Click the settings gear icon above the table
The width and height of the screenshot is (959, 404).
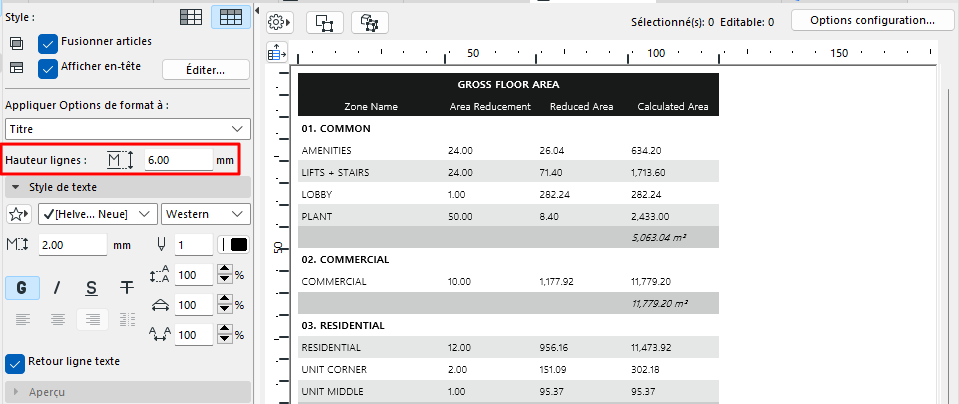click(x=280, y=21)
